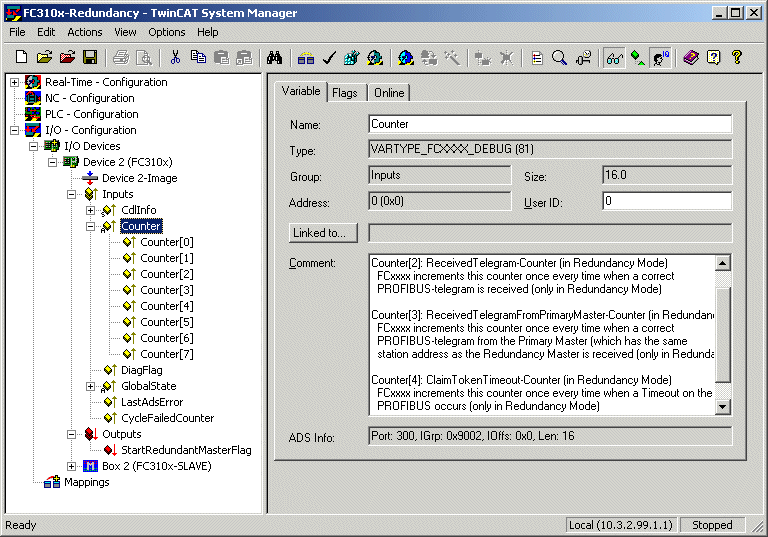768x537 pixels.
Task: Click the yellow question mark About icon
Action: tap(736, 58)
